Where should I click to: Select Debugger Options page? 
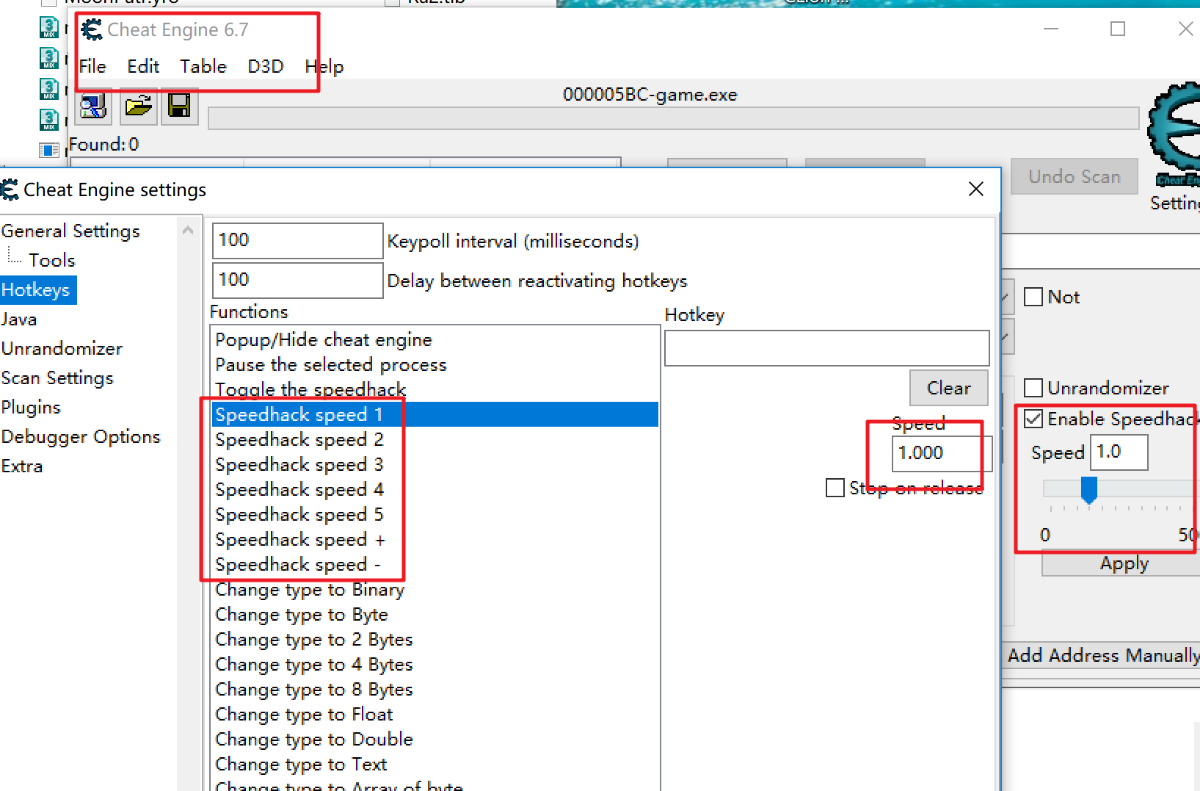pyautogui.click(x=80, y=436)
